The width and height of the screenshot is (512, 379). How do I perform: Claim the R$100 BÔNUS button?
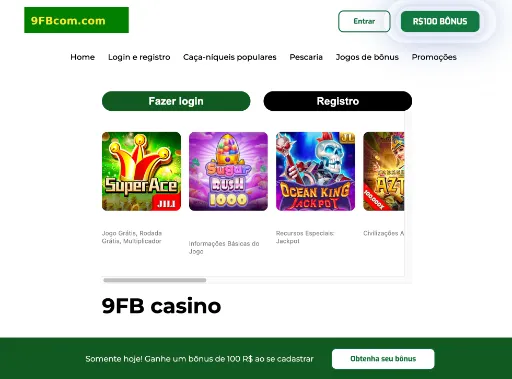click(440, 21)
